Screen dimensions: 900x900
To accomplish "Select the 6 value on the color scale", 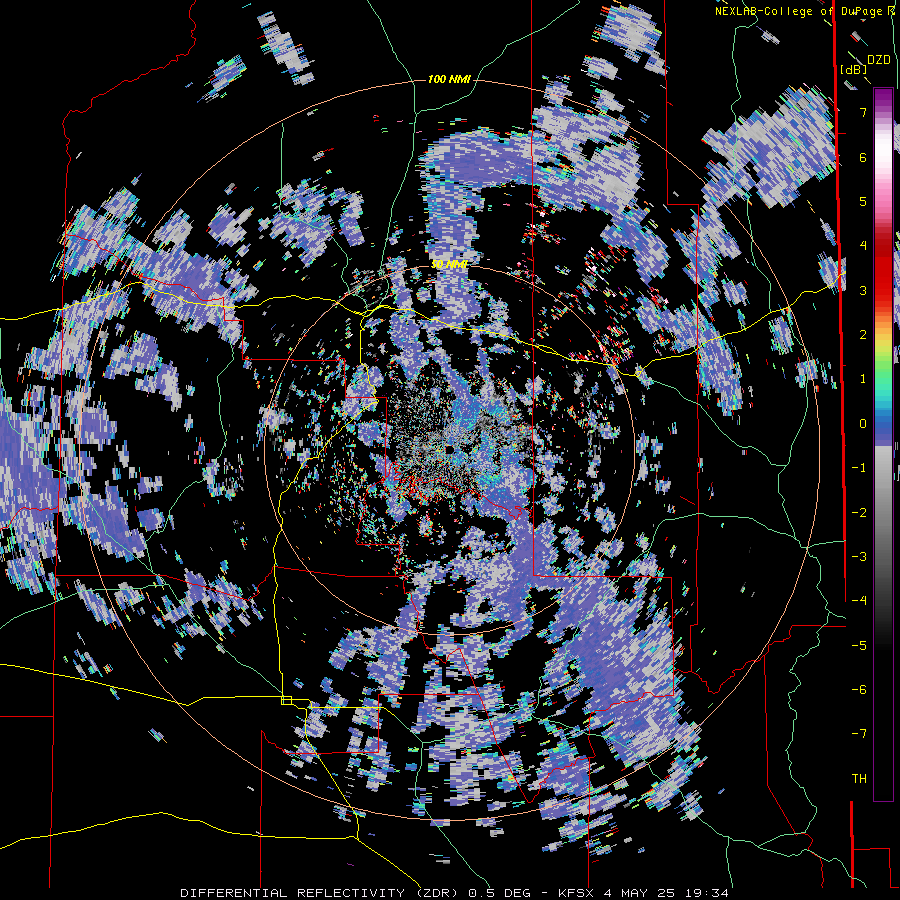I will pos(863,157).
